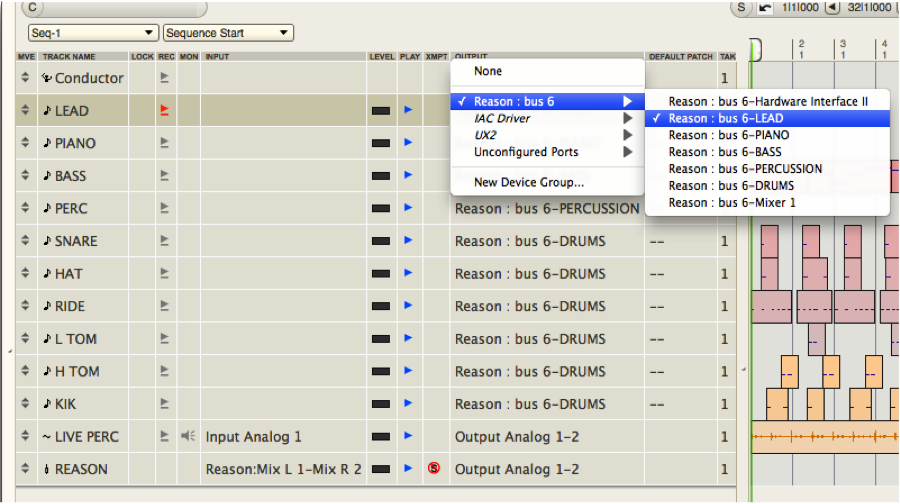Select Reason : bus 6-LEAD in submenu

coord(767,118)
